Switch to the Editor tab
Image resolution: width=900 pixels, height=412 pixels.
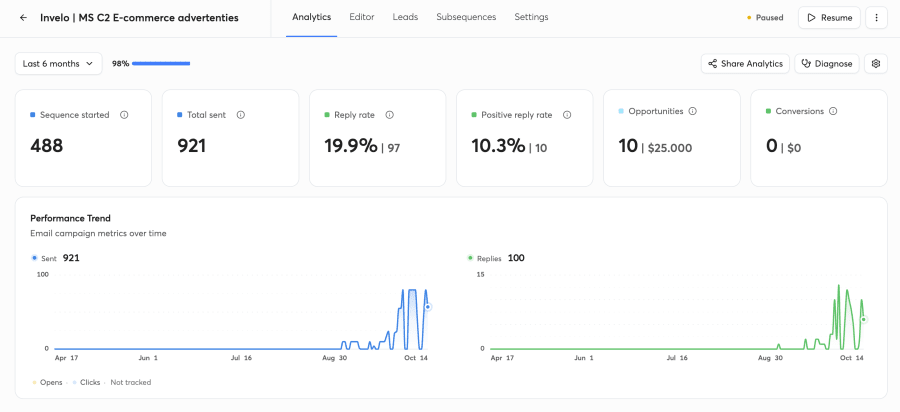coord(362,17)
